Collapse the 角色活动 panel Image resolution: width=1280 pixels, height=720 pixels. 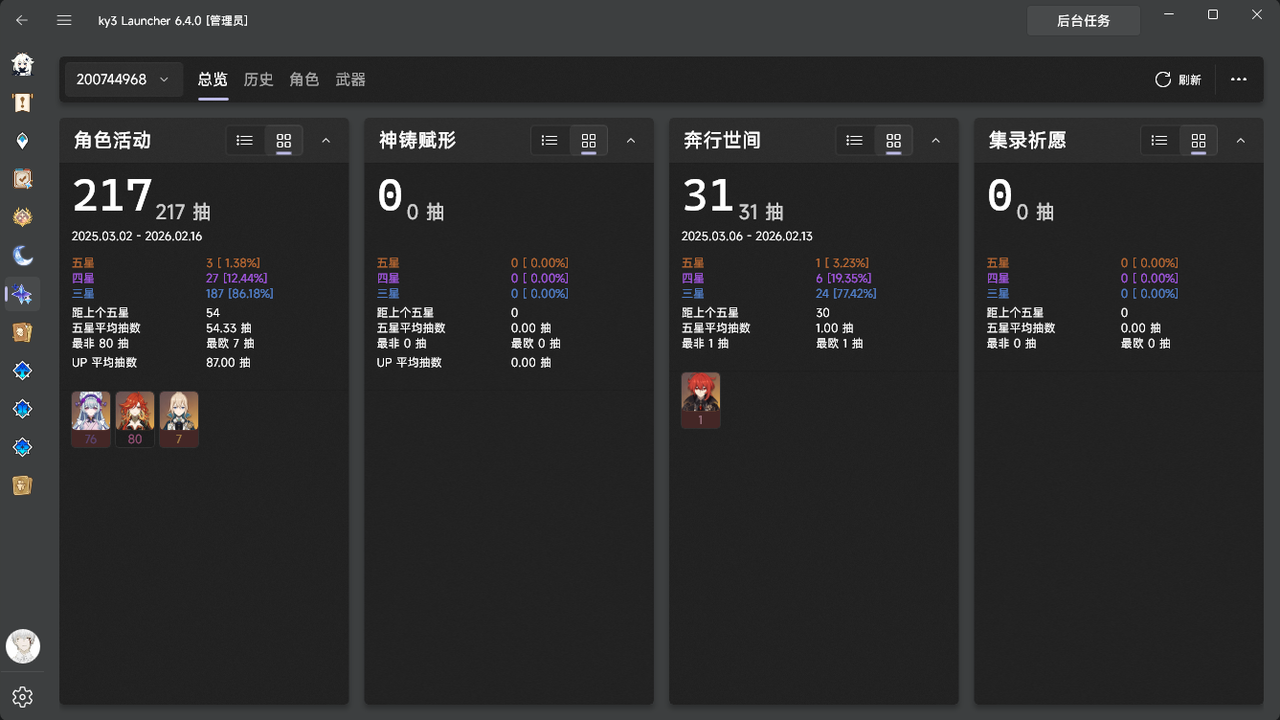click(x=326, y=140)
